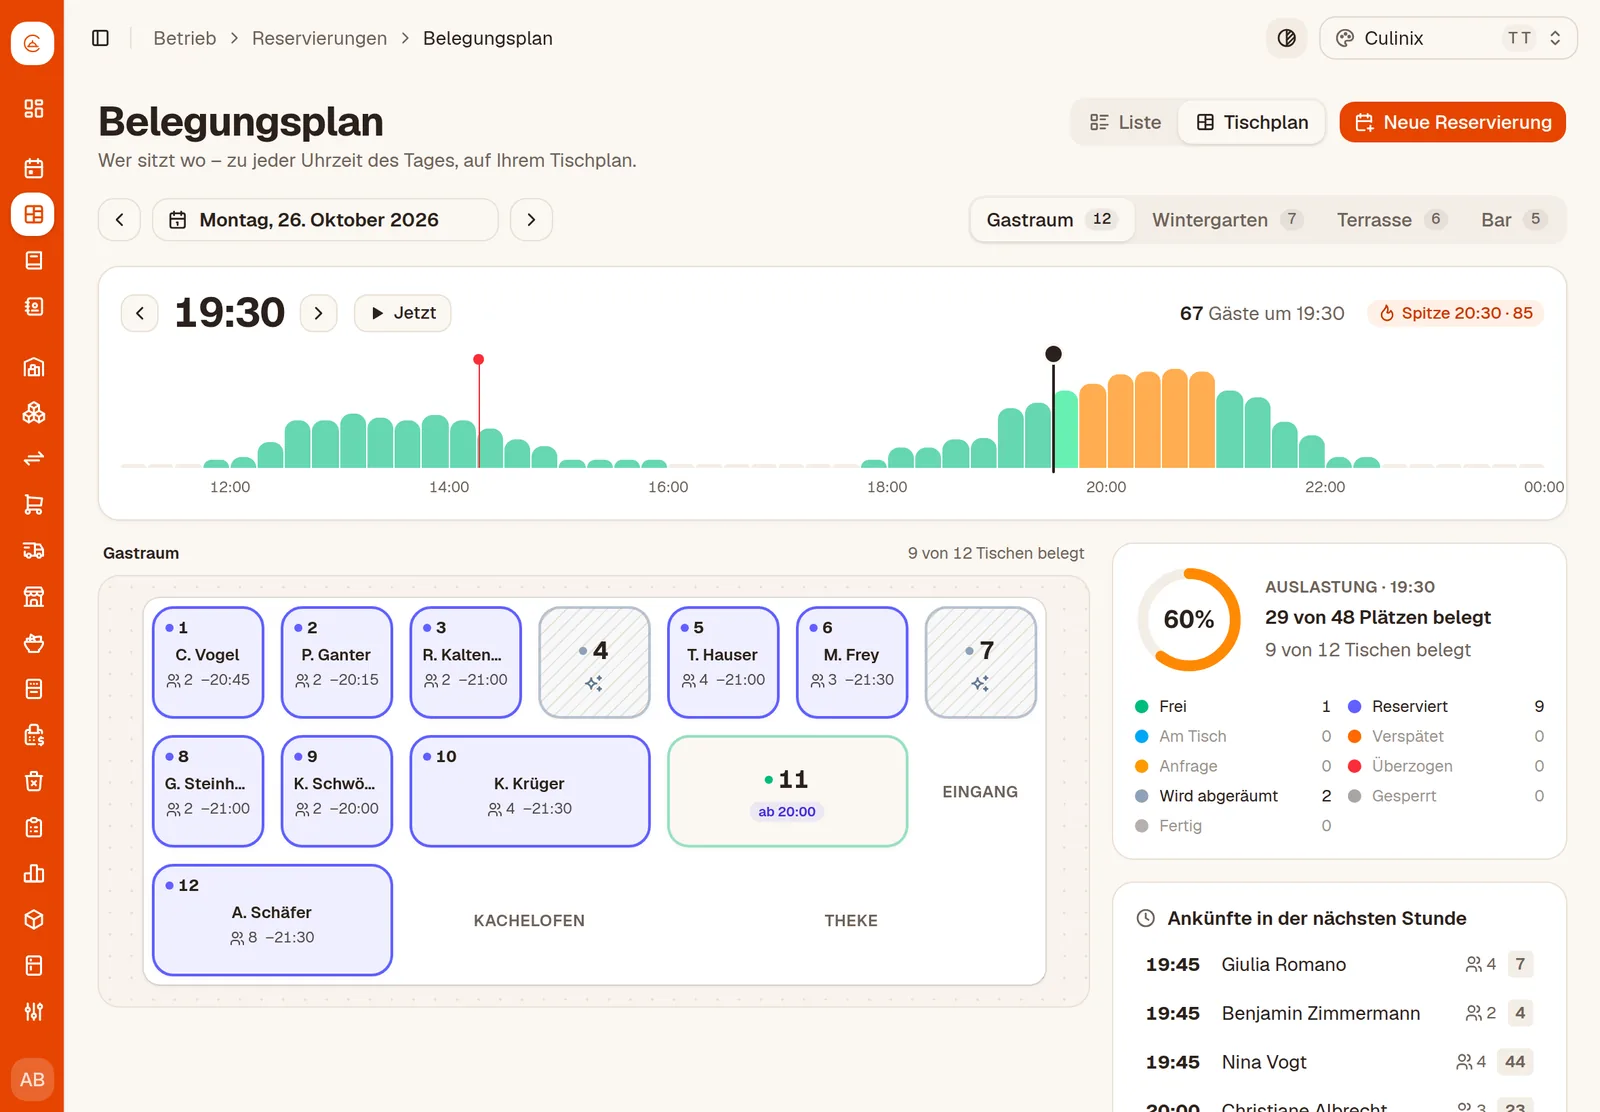
Task: Expand the Culinix workspace switcher
Action: pos(1448,38)
